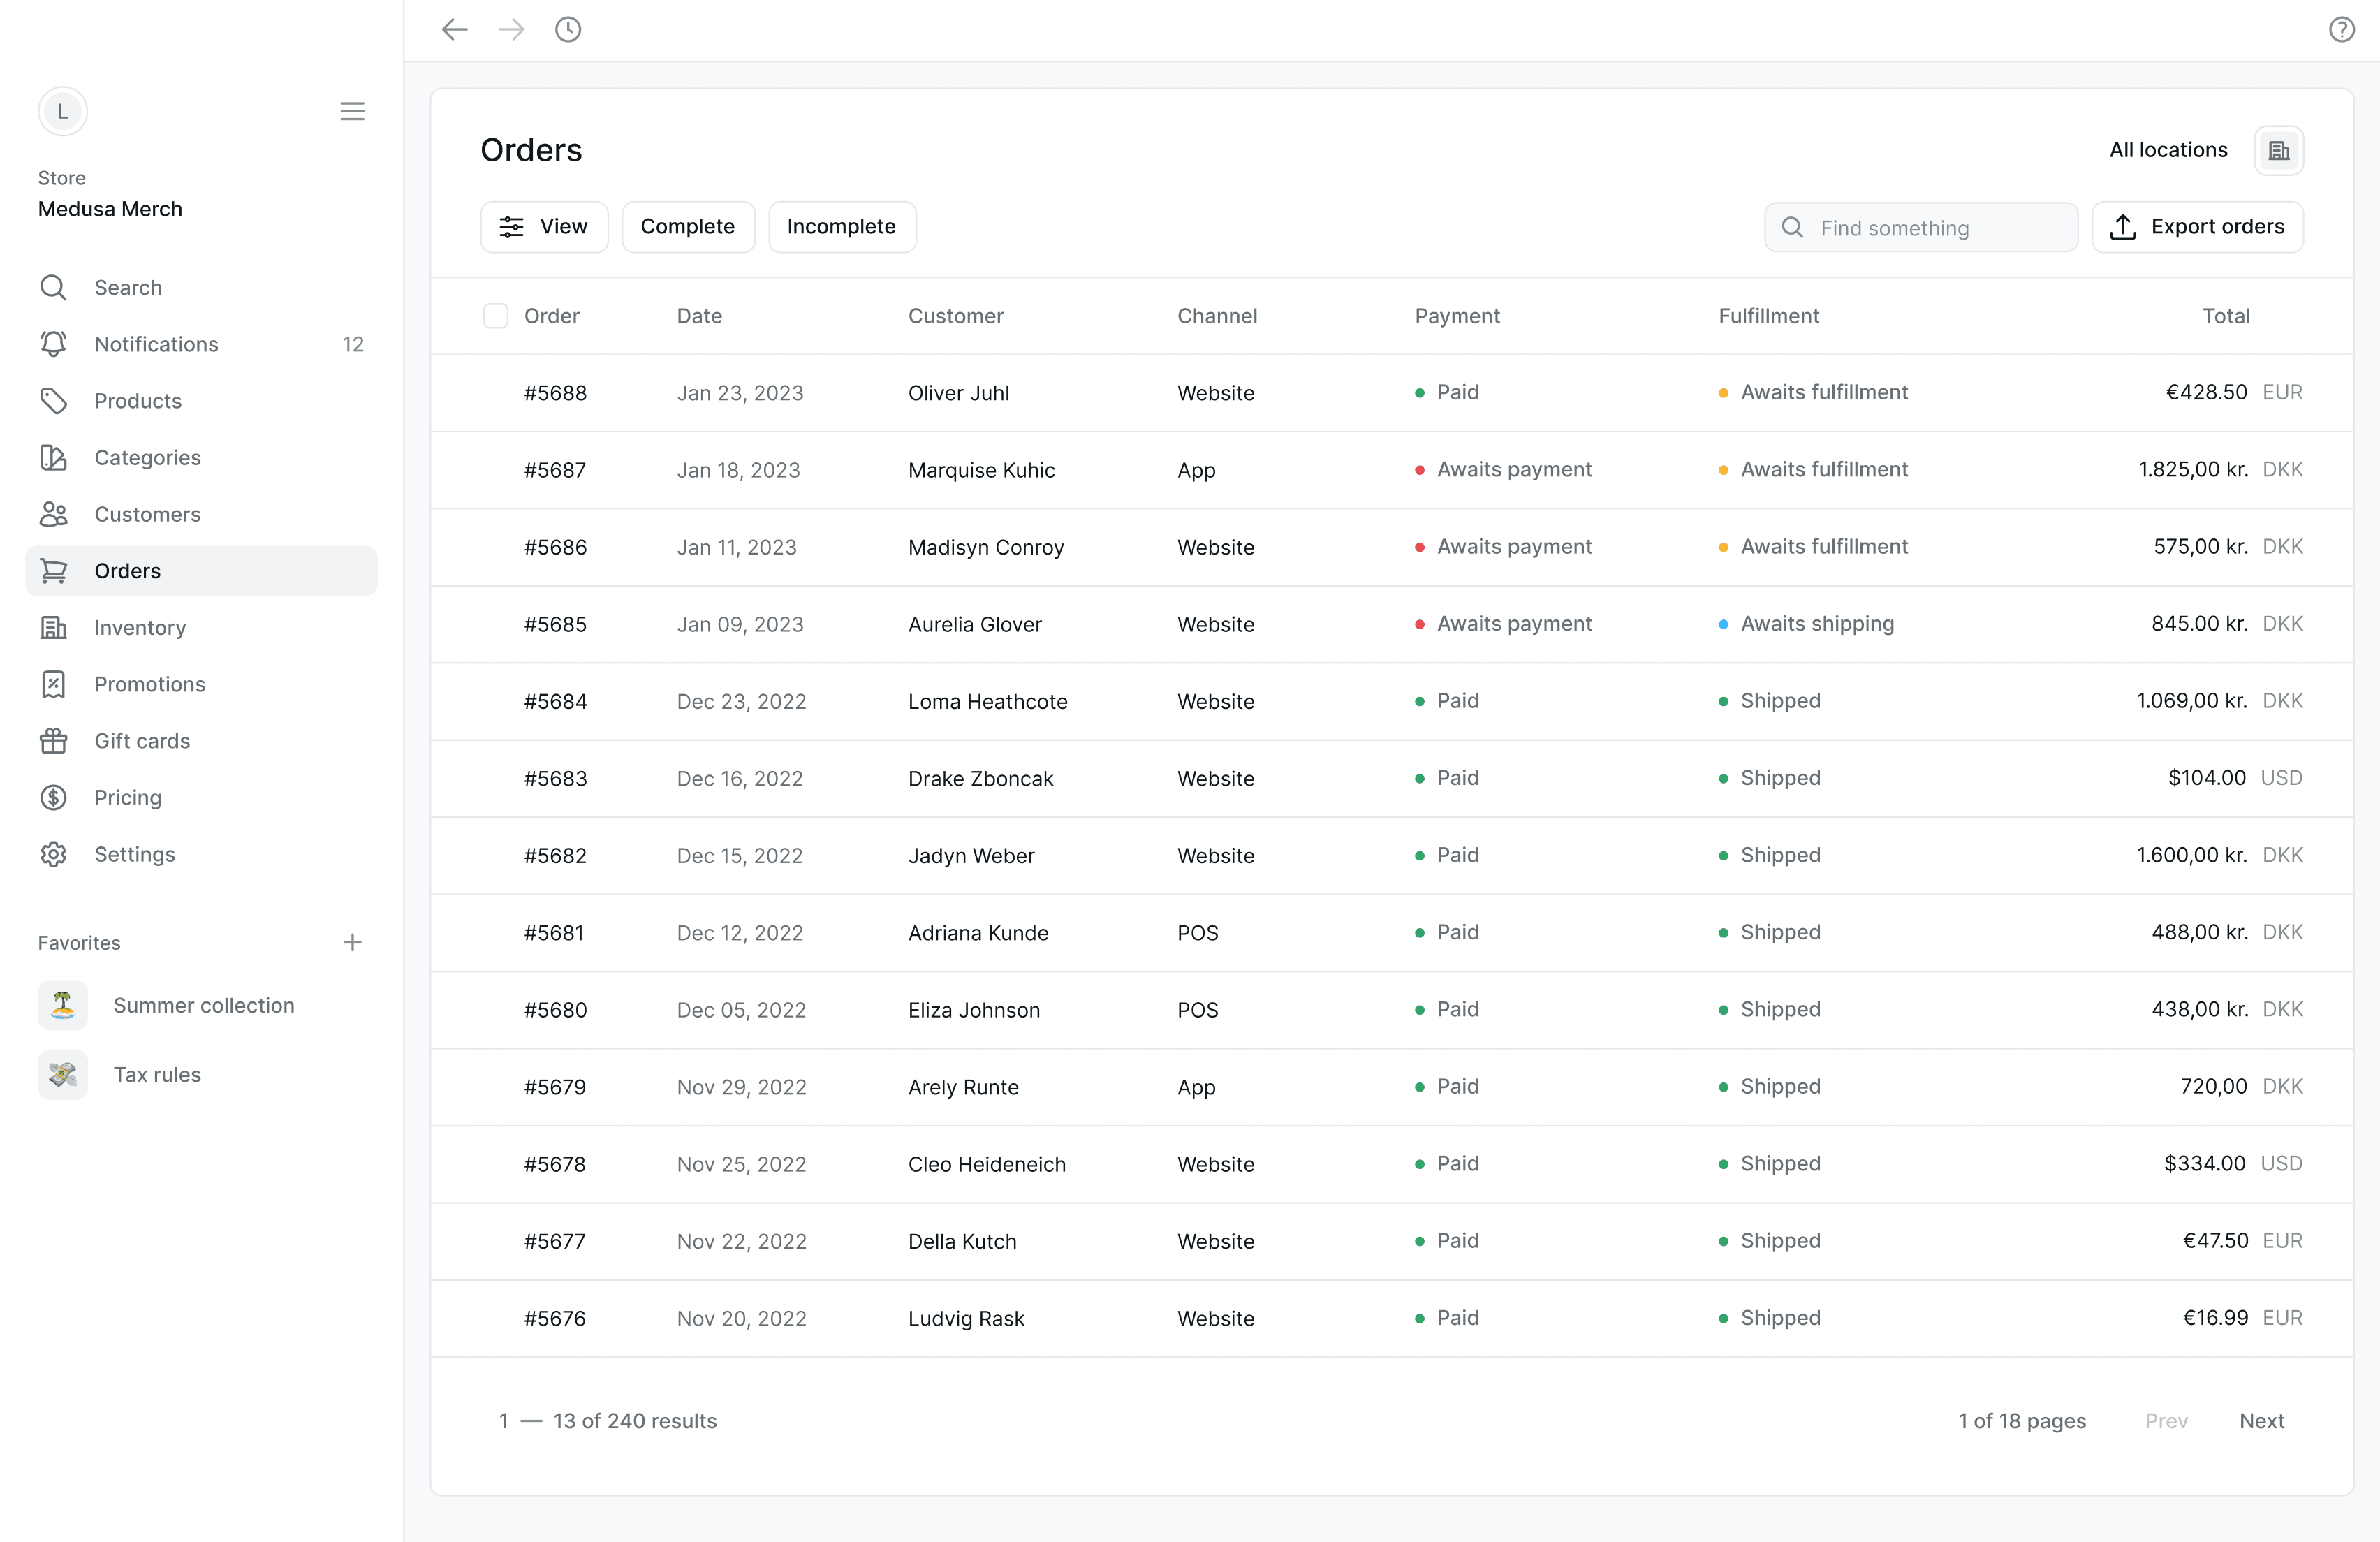Enable the Complete orders filter
Viewport: 2380px width, 1542px height.
click(687, 226)
